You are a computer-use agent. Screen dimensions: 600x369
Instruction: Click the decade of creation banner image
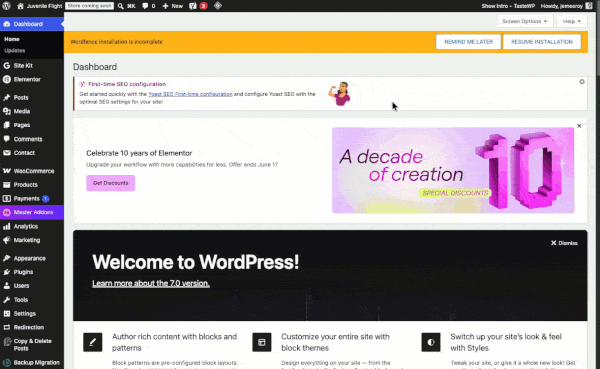click(x=453, y=170)
